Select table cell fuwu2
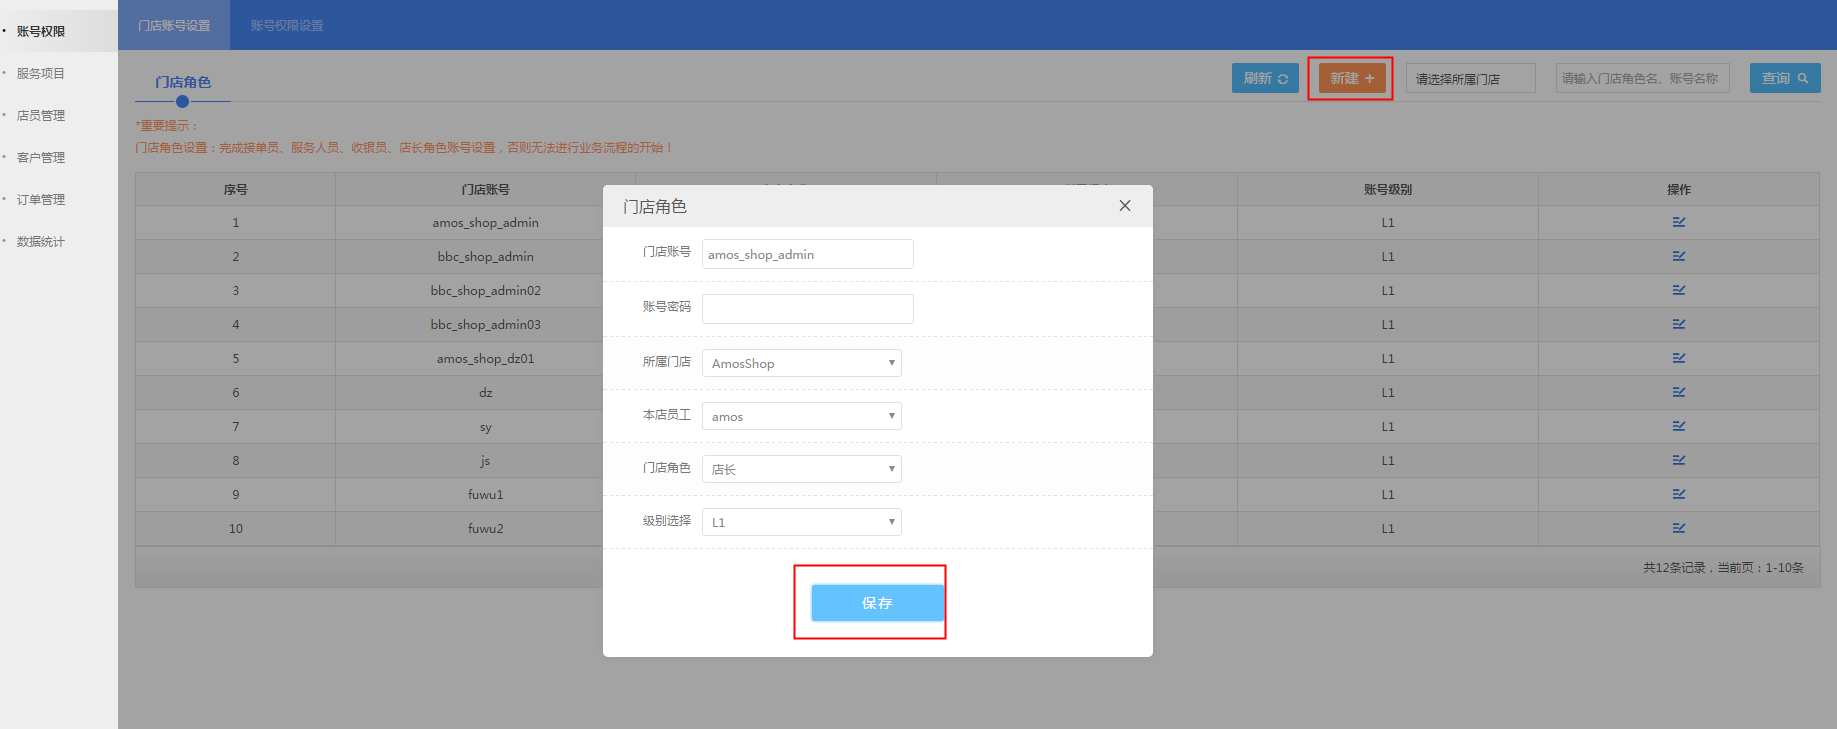 [485, 528]
